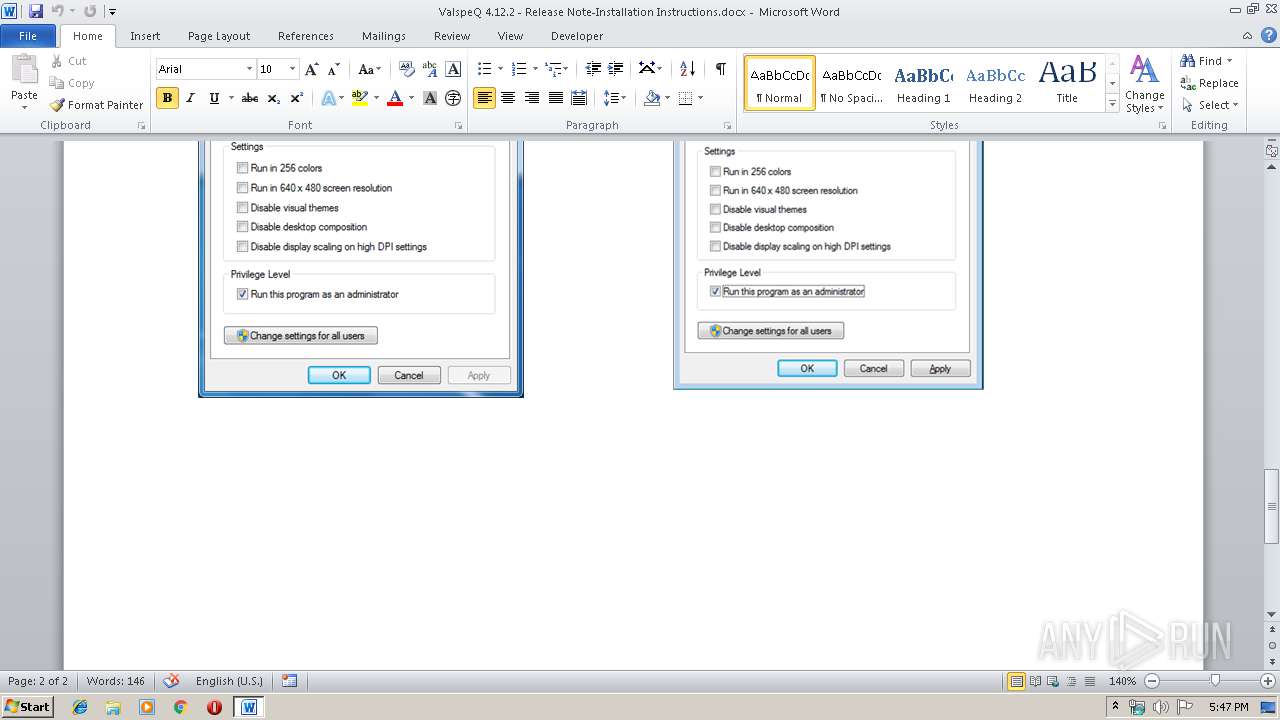Click the distributed alignment icon

[578, 98]
